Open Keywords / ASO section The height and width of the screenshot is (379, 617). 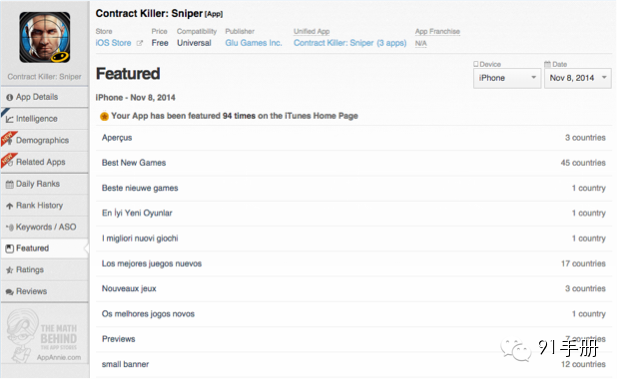(44, 227)
